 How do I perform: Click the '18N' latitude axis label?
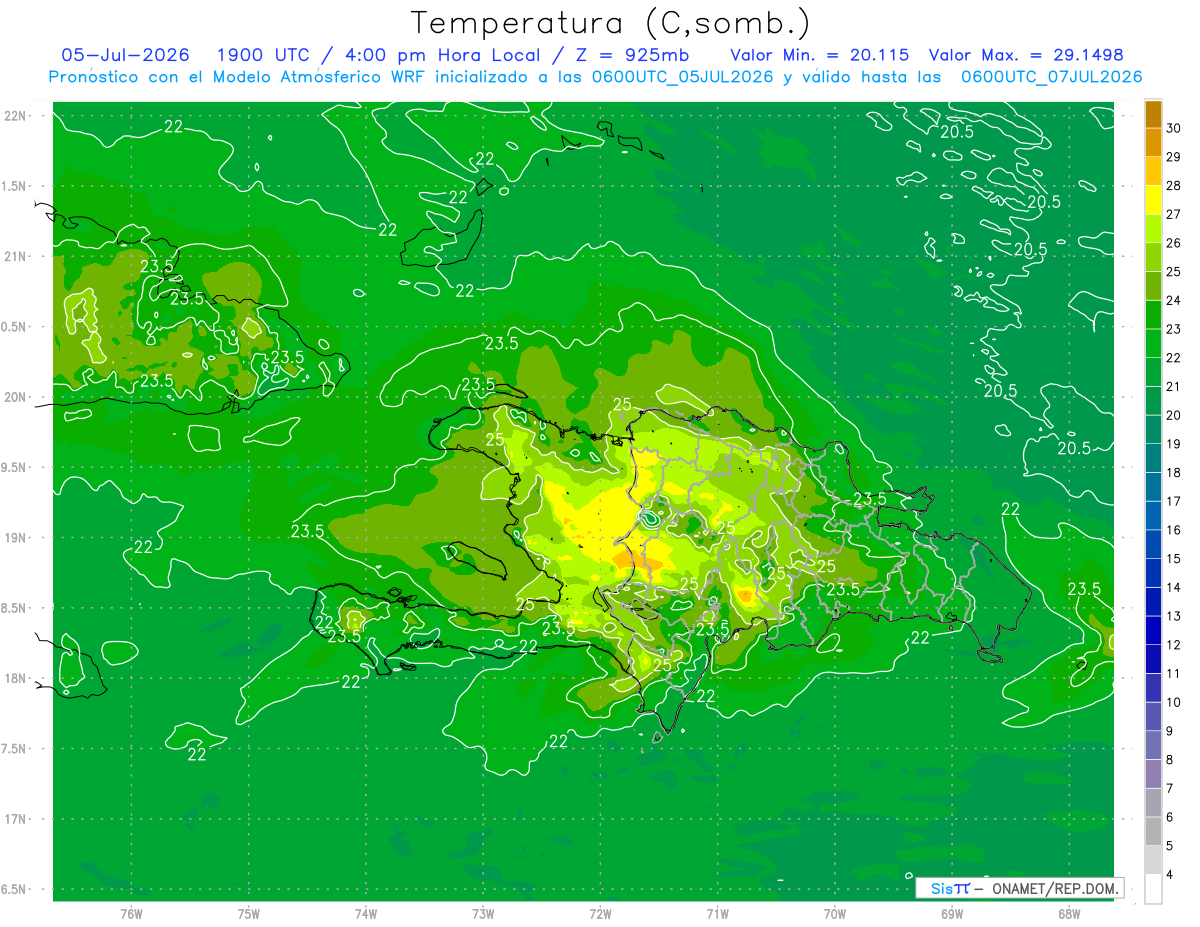(x=15, y=678)
